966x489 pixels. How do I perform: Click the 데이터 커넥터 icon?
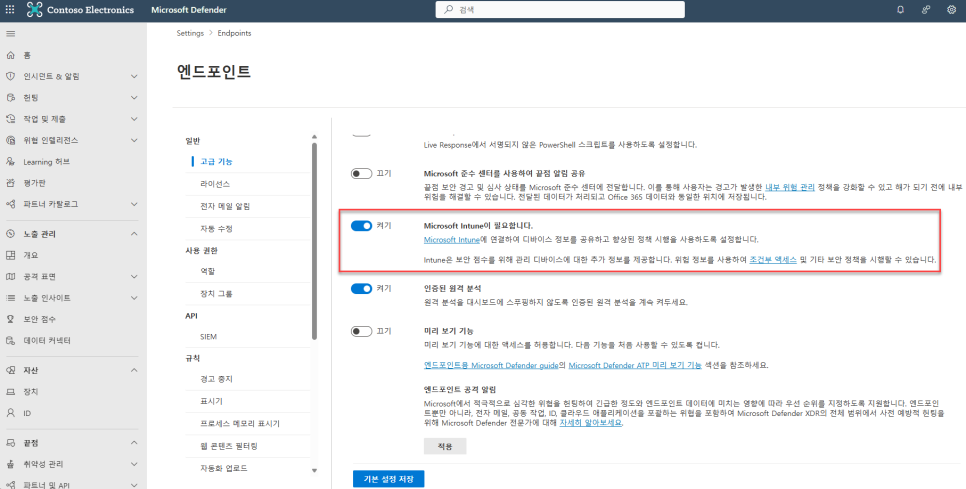[10, 341]
